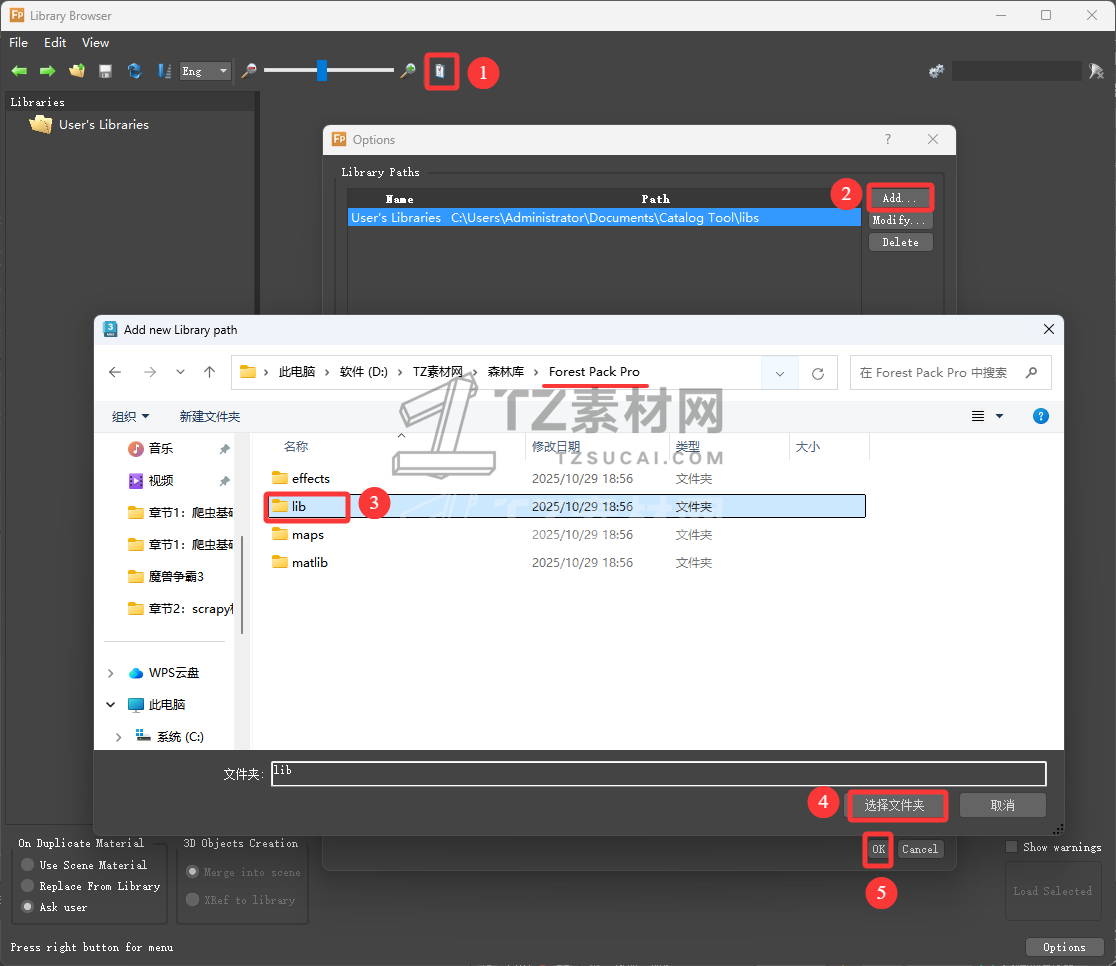Click the zoom-out magnifier icon
The width and height of the screenshot is (1116, 966).
[248, 70]
